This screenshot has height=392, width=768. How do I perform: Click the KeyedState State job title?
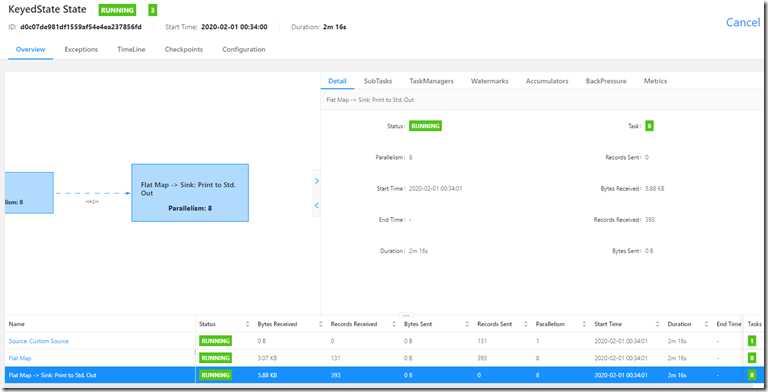point(47,9)
